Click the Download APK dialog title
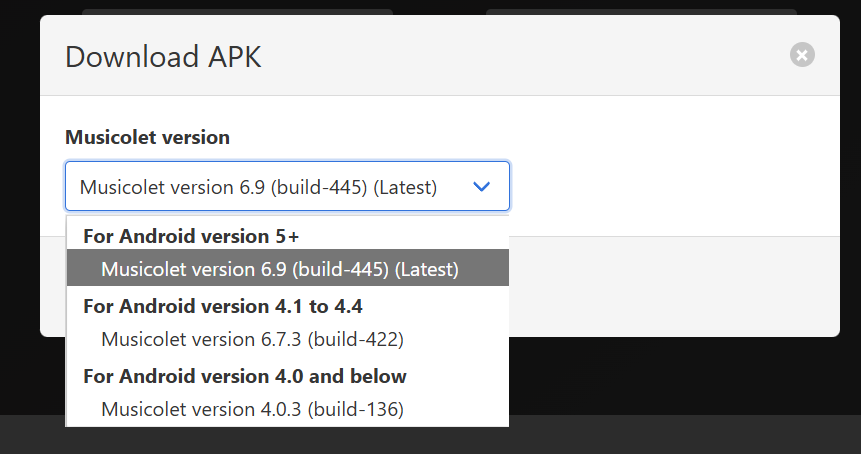 point(163,57)
